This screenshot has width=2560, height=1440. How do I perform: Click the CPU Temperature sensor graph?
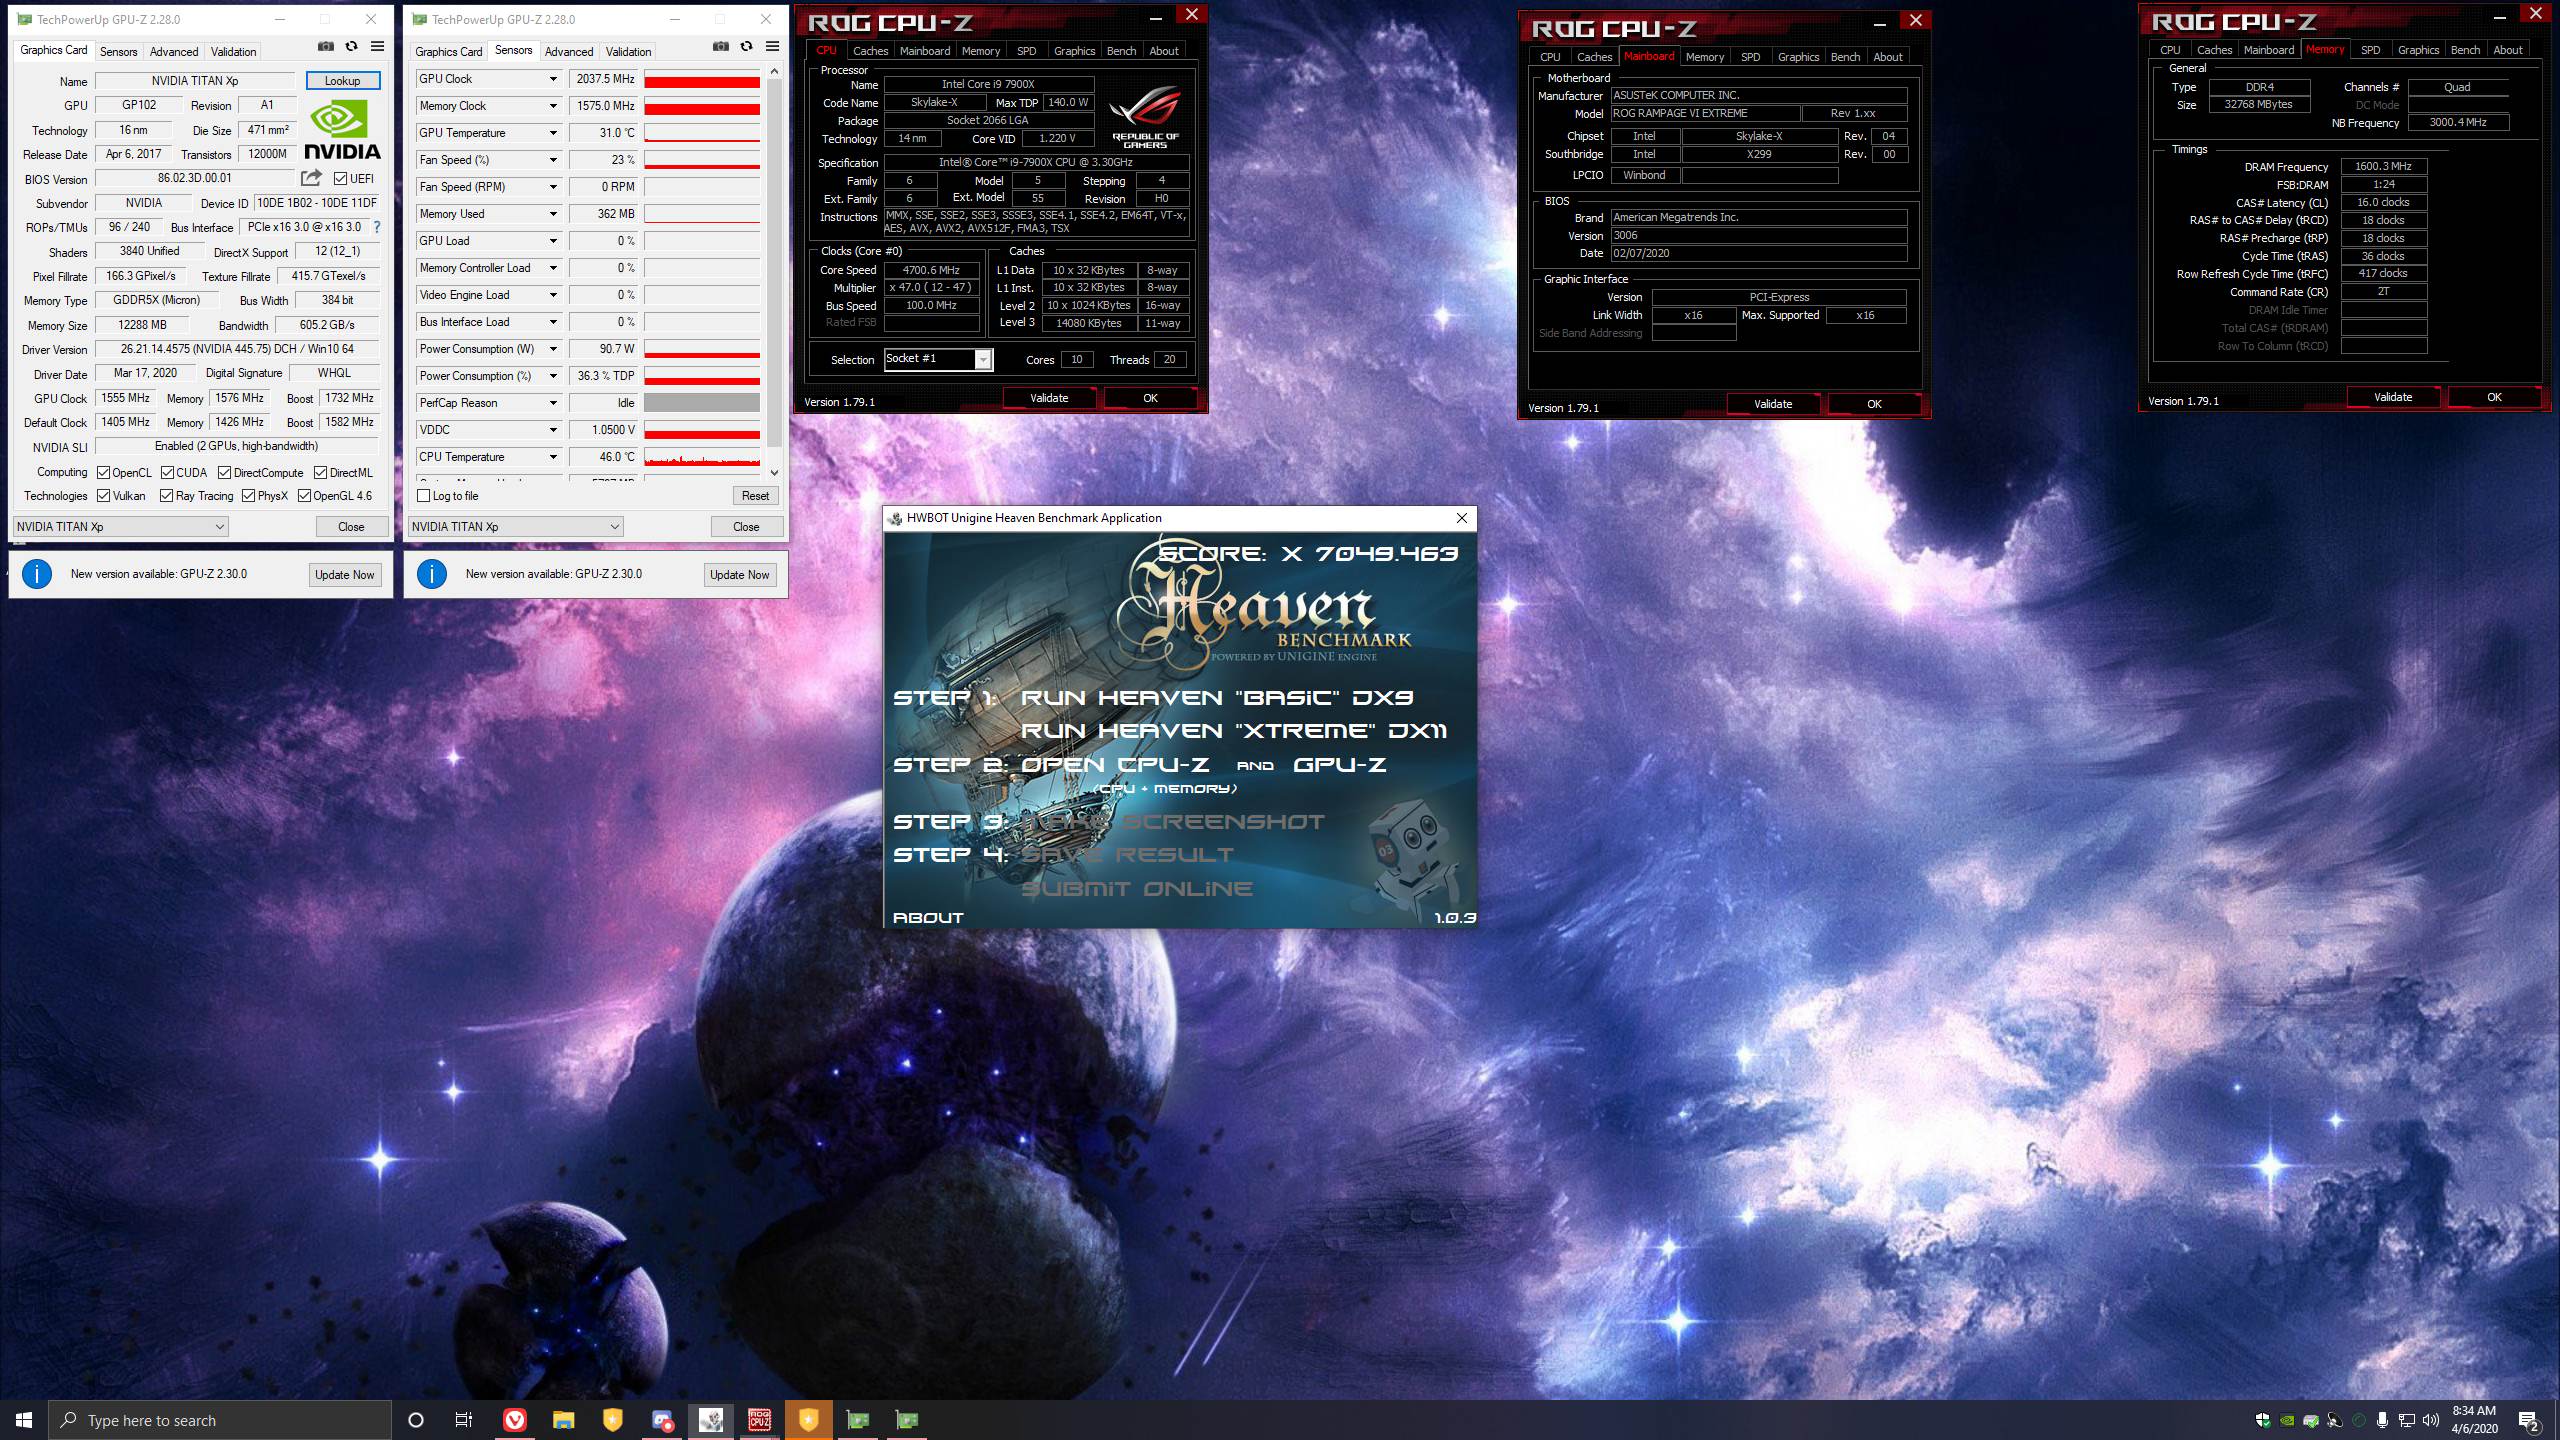[x=701, y=457]
